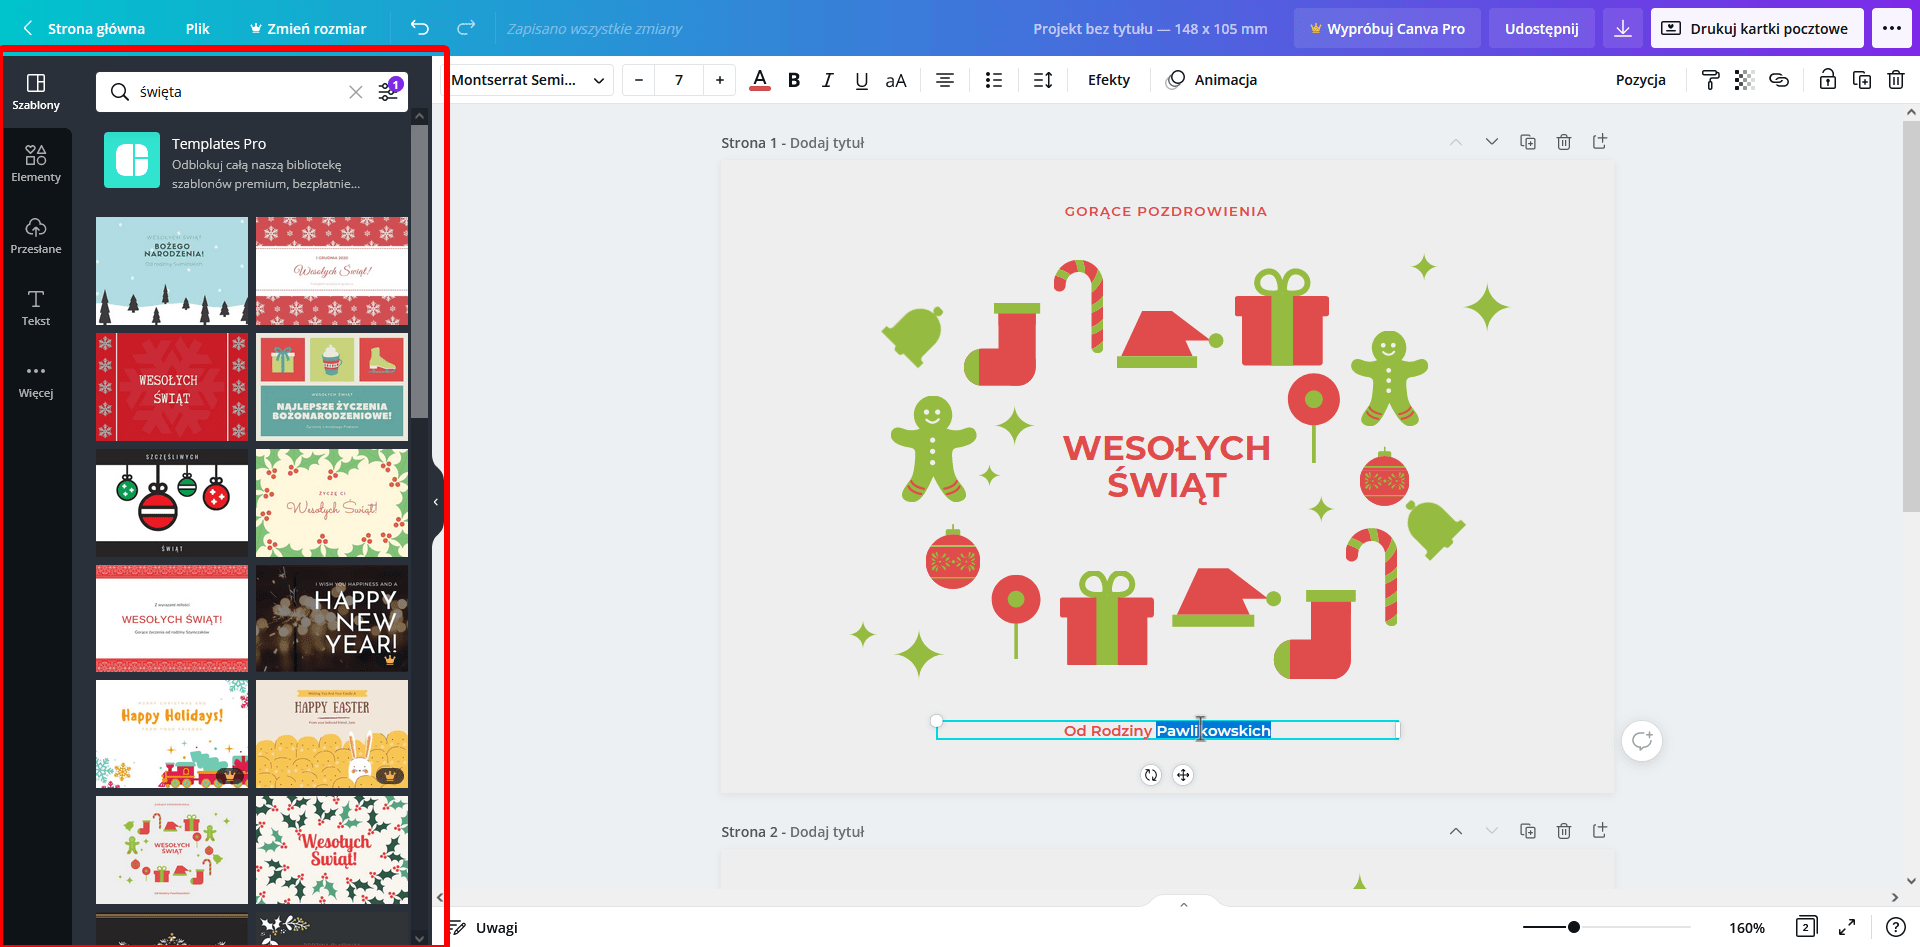Click Drukuj kartki pocztowe button
The width and height of the screenshot is (1920, 947).
click(x=1757, y=28)
